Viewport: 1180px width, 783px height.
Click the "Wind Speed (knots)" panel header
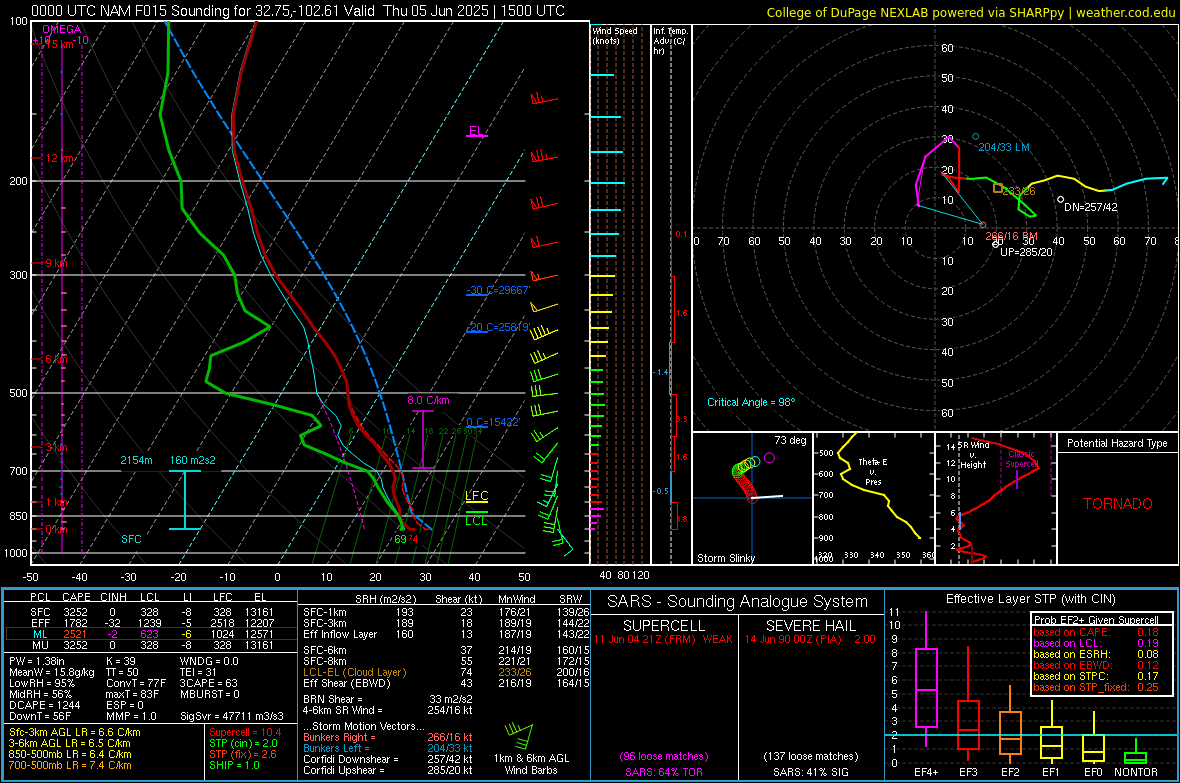coord(615,35)
